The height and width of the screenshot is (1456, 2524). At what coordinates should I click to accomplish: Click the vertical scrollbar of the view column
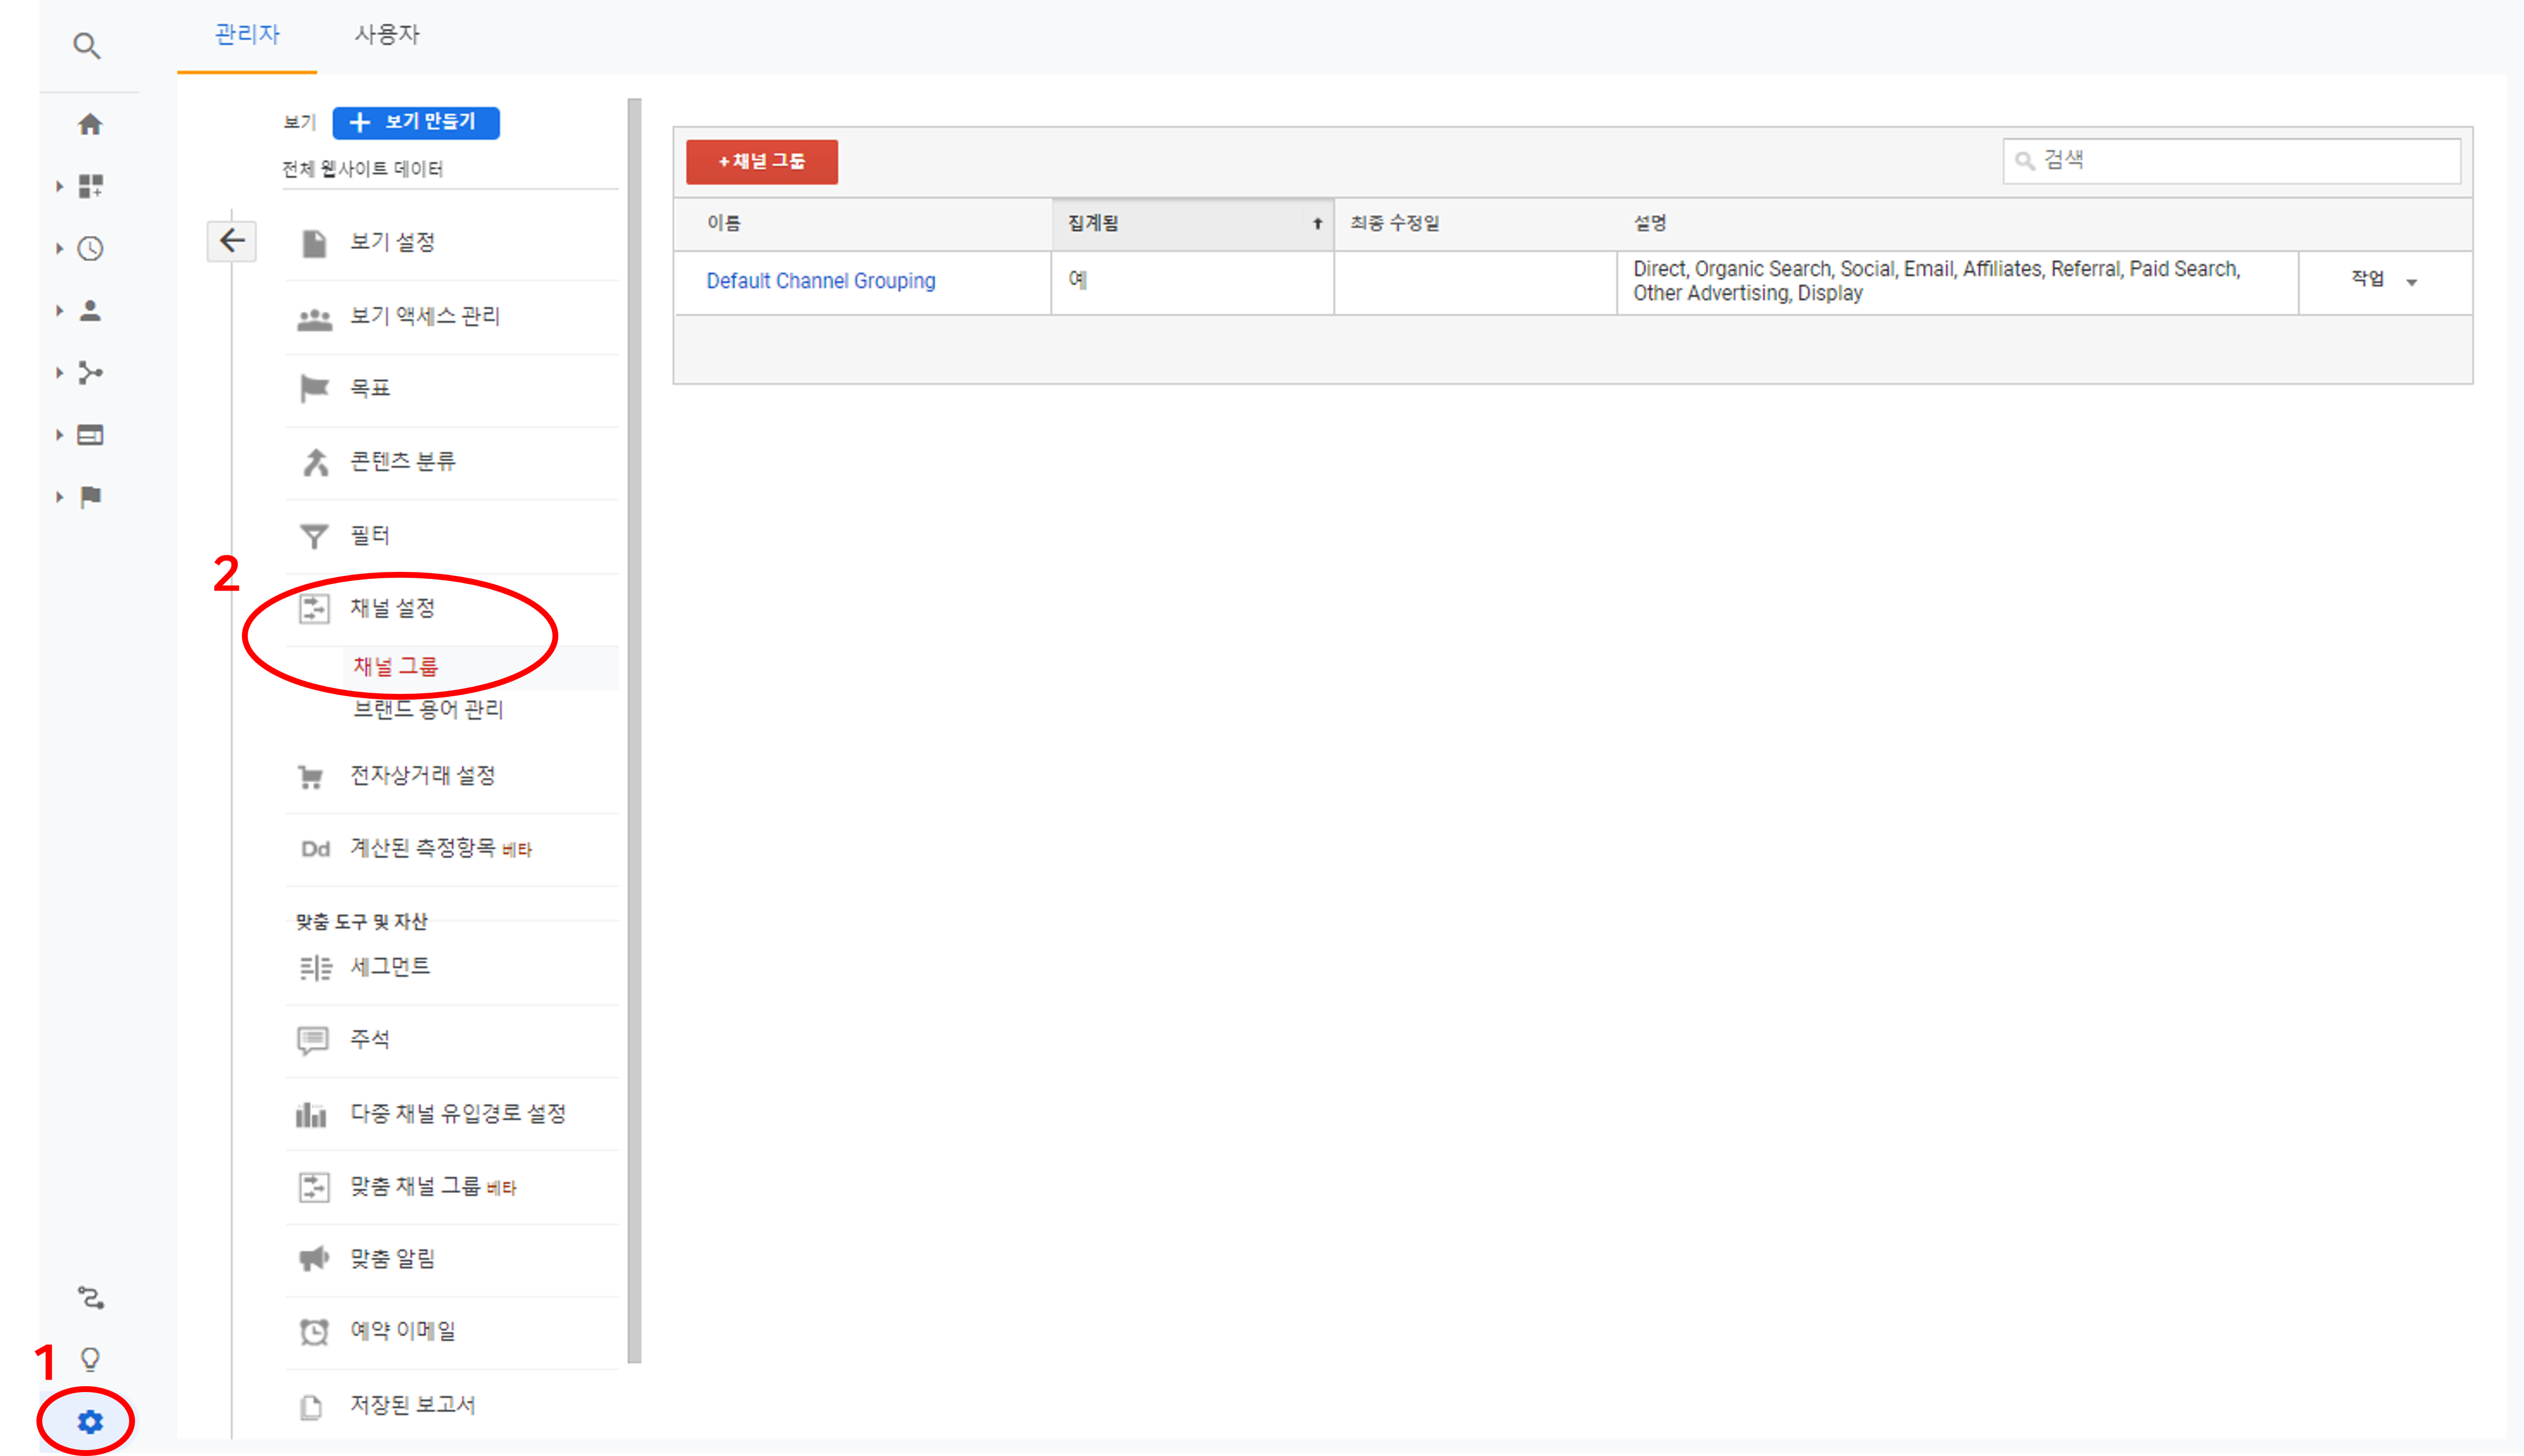coord(634,730)
